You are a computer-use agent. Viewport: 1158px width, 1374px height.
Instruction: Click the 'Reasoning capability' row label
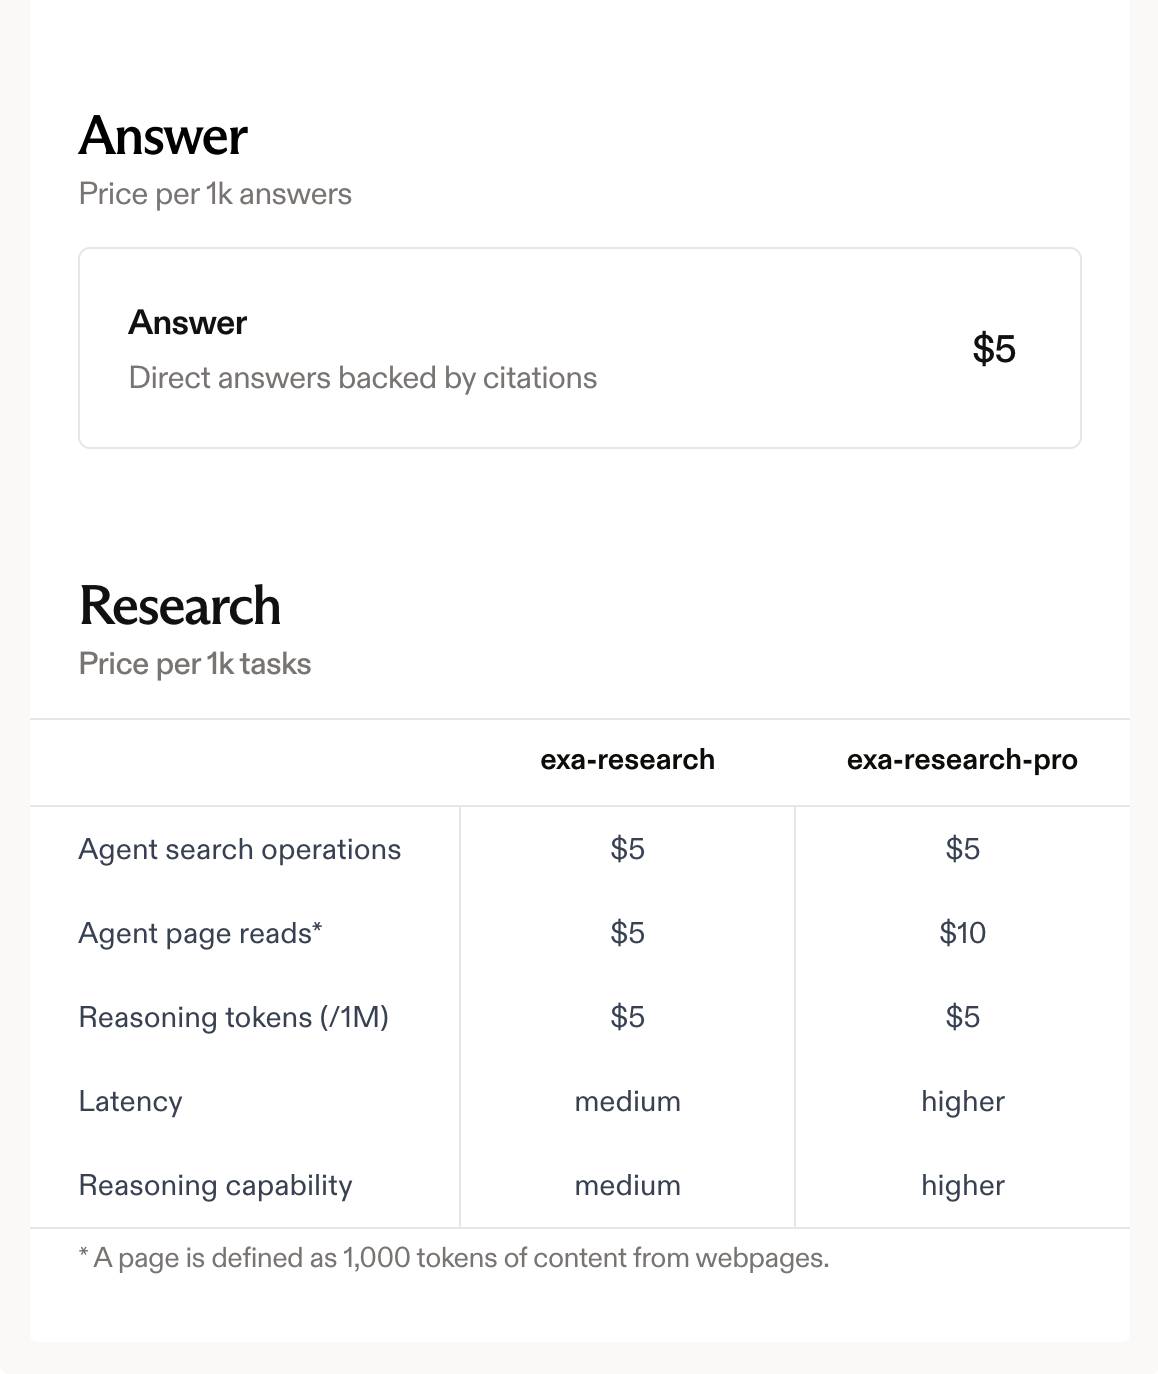tap(215, 1185)
